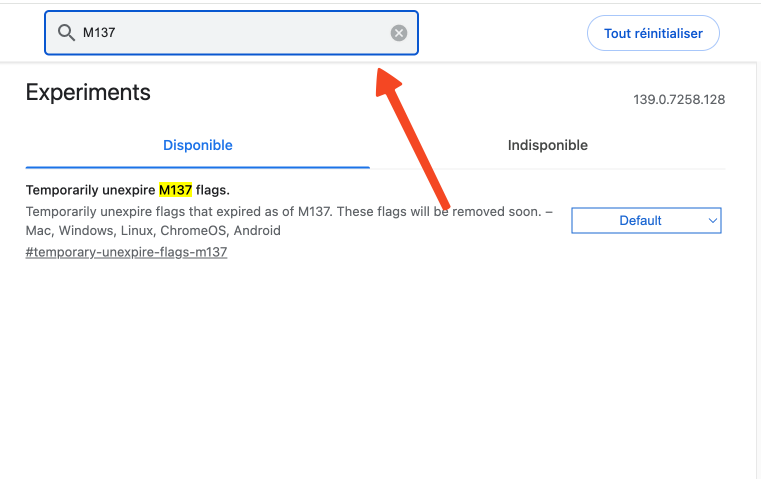Screen dimensions: 761x479
Task: Switch to the Indisponible tab
Action: click(547, 145)
